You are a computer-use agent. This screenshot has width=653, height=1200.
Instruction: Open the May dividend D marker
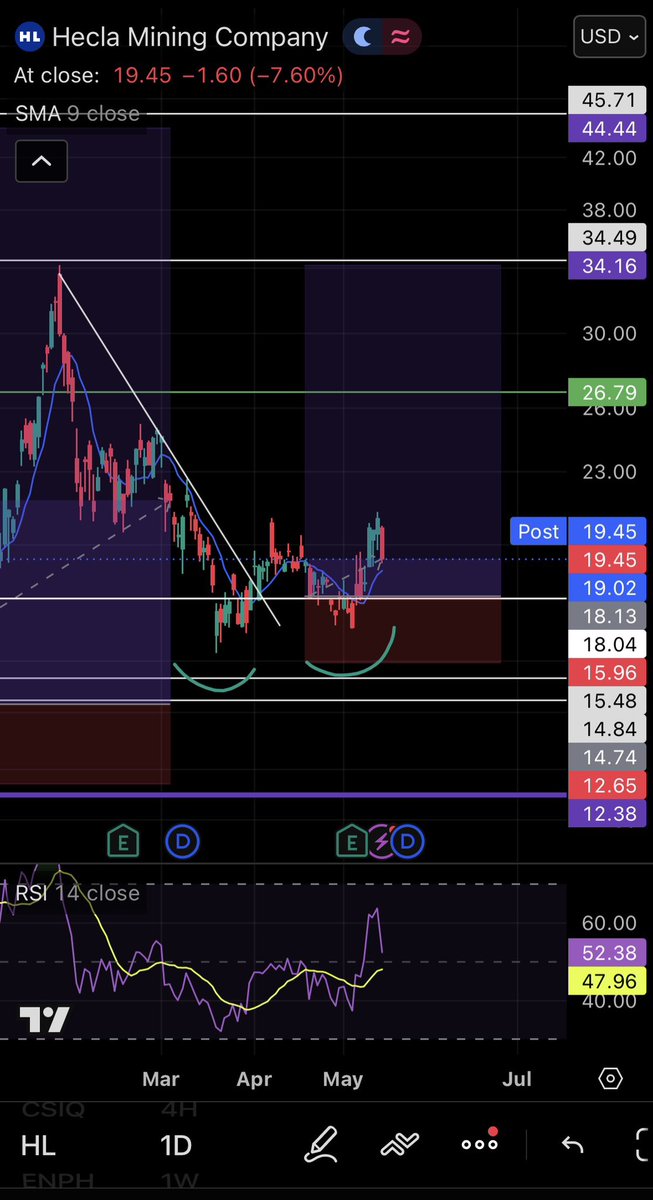[x=408, y=842]
